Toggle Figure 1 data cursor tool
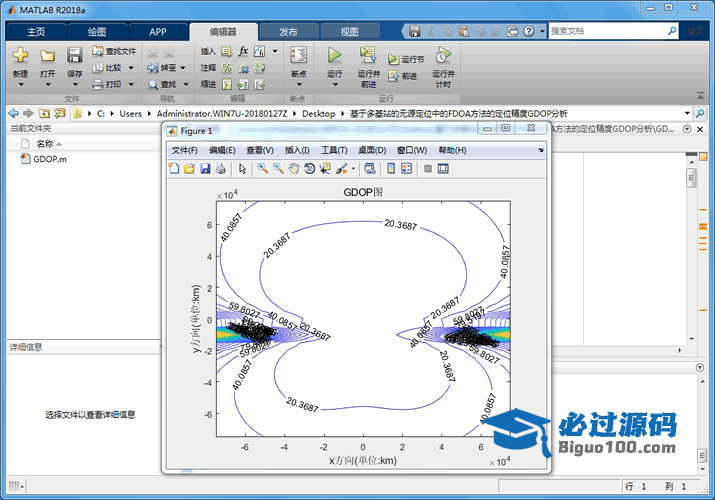This screenshot has width=715, height=500. pos(325,169)
